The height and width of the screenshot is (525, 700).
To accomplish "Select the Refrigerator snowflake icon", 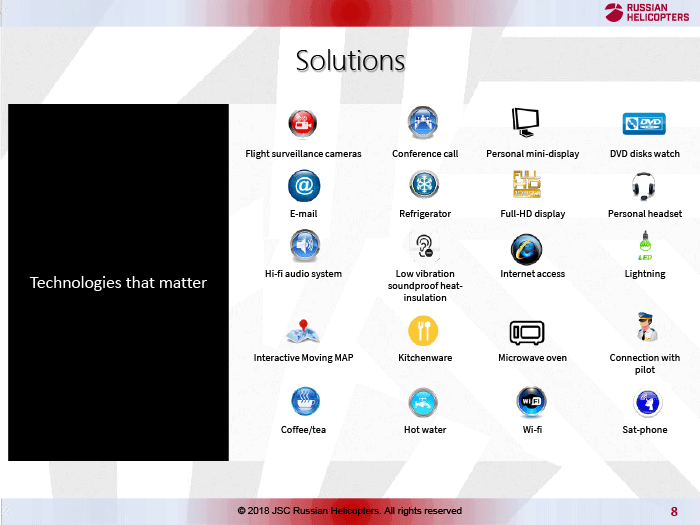I will [425, 185].
